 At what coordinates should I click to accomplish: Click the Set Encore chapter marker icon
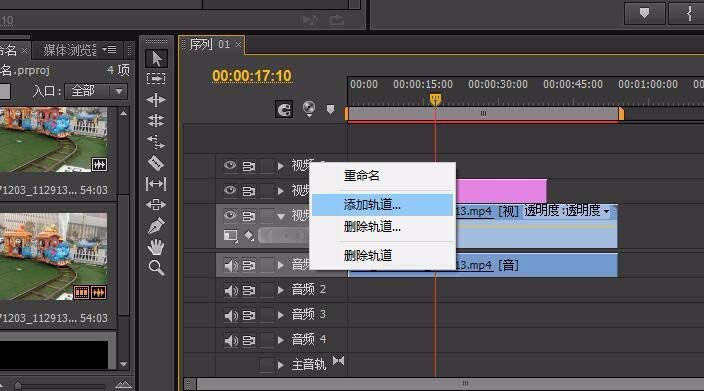(x=309, y=109)
